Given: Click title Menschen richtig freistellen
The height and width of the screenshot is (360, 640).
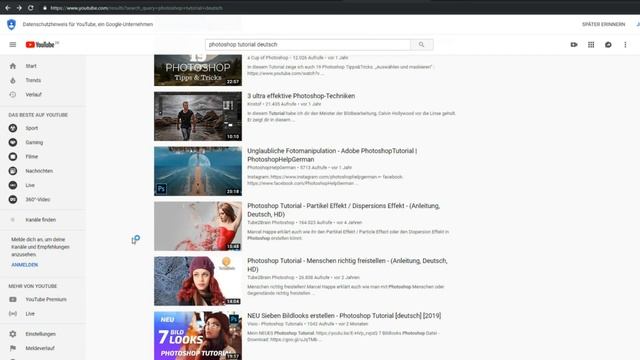Looking at the screenshot, I should click(347, 265).
